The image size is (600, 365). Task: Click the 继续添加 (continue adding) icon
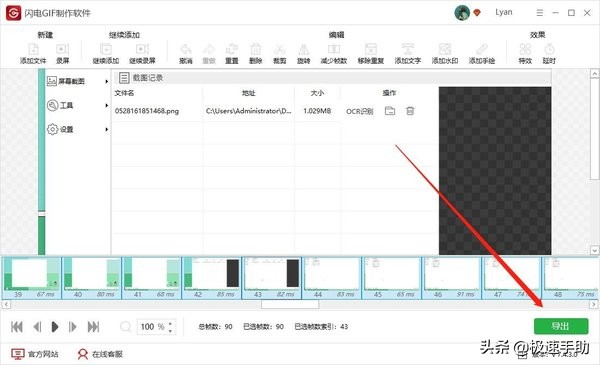point(106,49)
